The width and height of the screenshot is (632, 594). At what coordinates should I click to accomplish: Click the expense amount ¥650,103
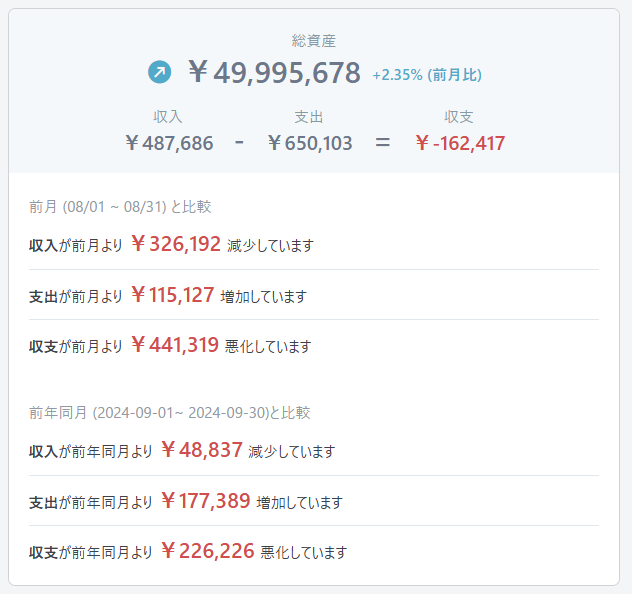[x=310, y=143]
